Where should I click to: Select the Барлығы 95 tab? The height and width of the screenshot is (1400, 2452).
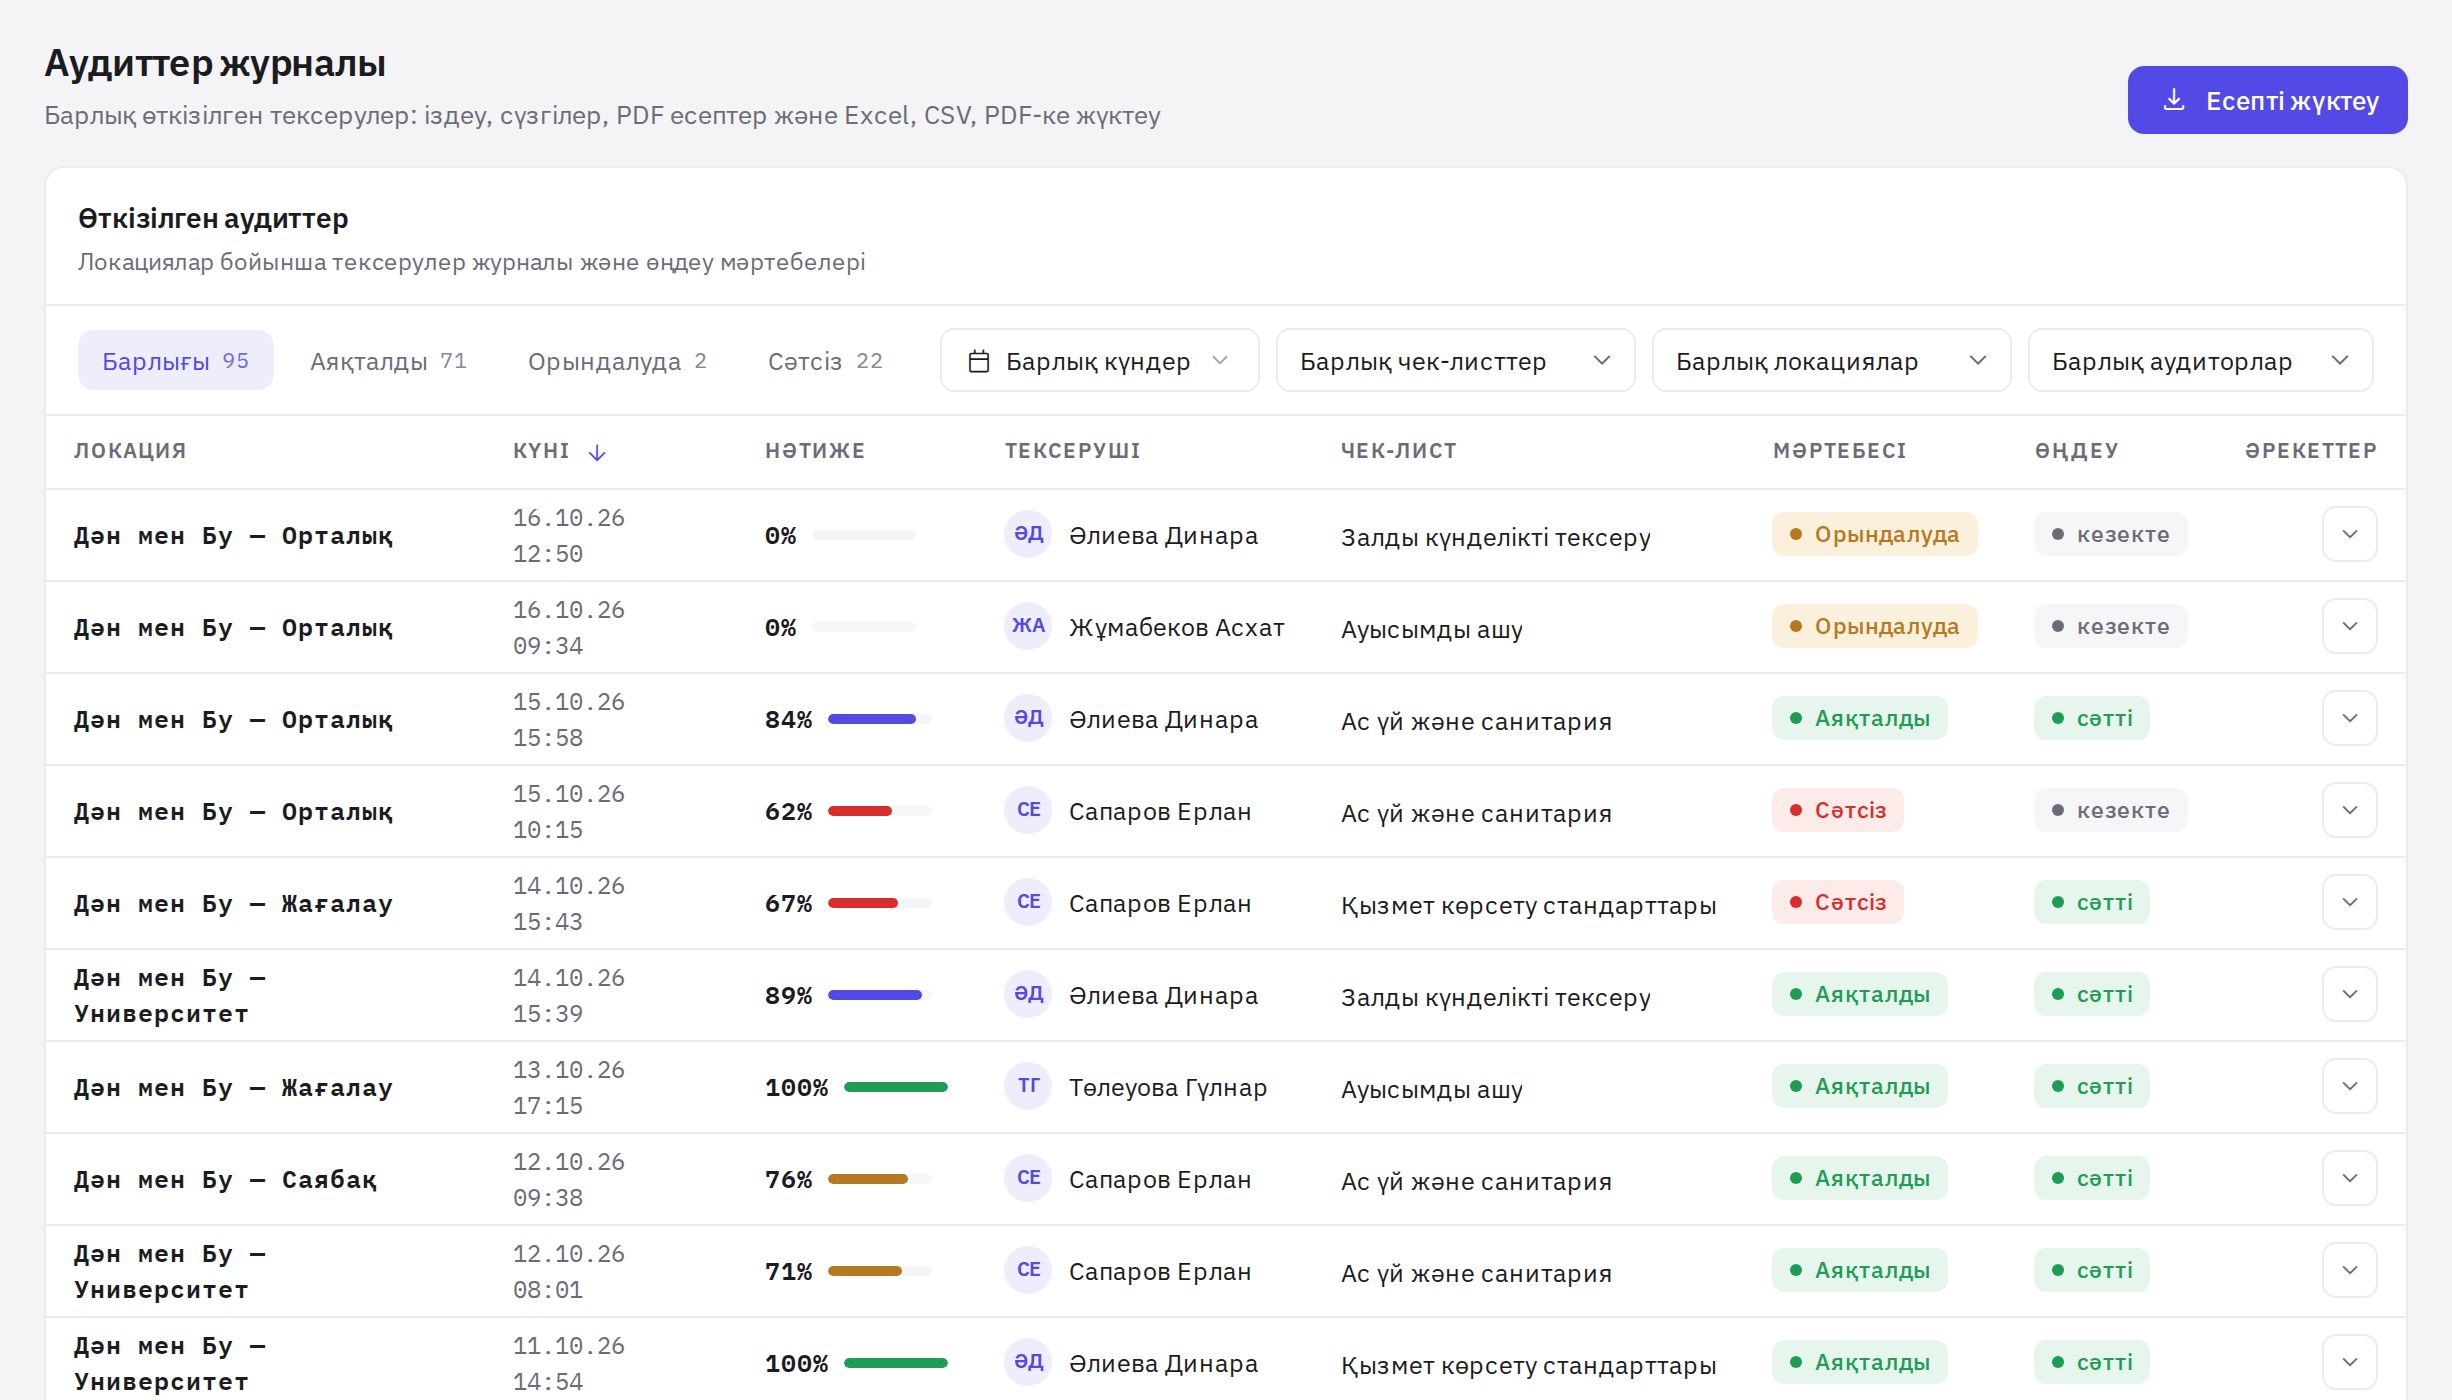coord(176,360)
